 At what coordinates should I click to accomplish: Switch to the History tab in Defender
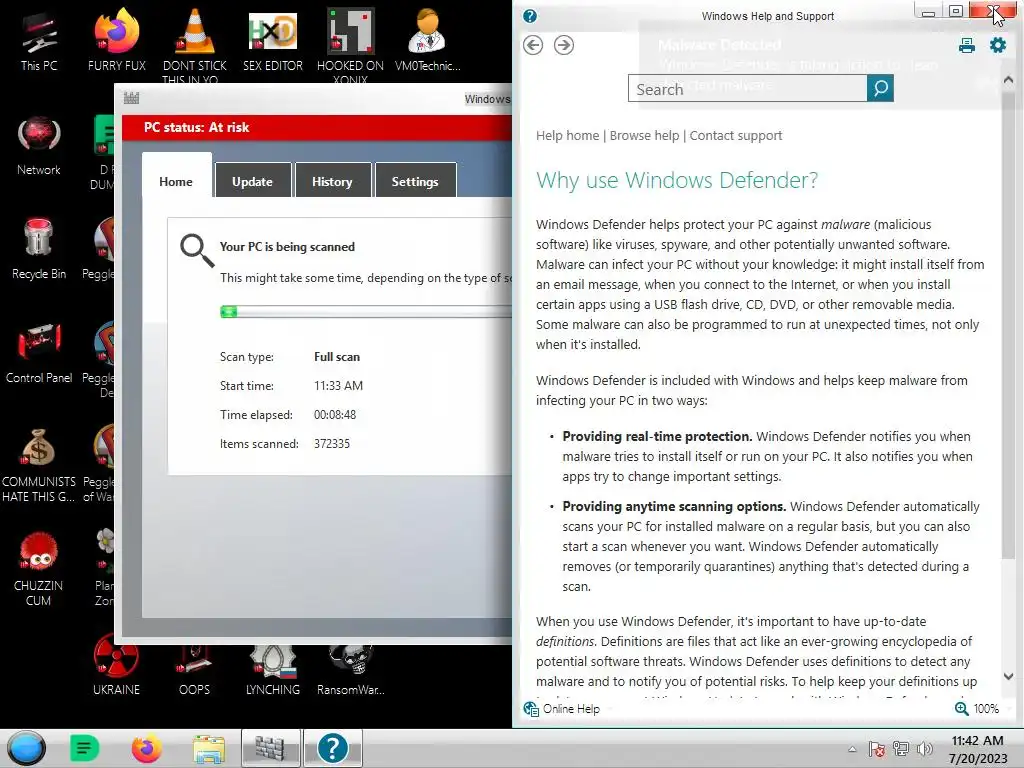(x=332, y=180)
